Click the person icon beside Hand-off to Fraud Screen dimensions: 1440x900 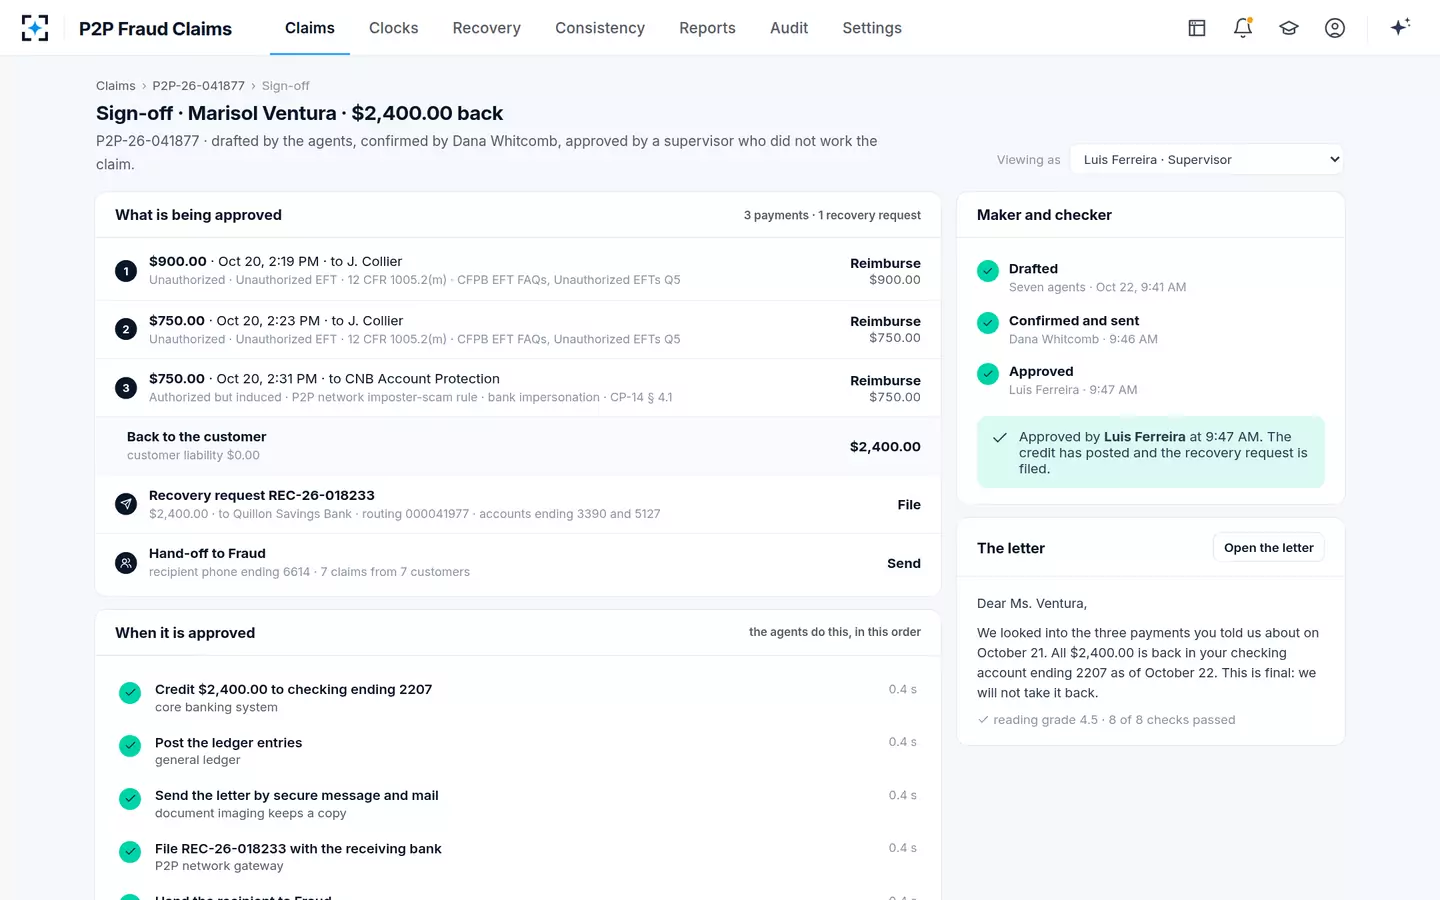[x=126, y=563]
